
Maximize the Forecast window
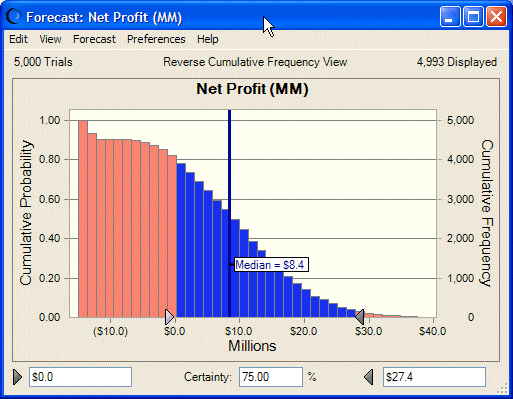[473, 17]
